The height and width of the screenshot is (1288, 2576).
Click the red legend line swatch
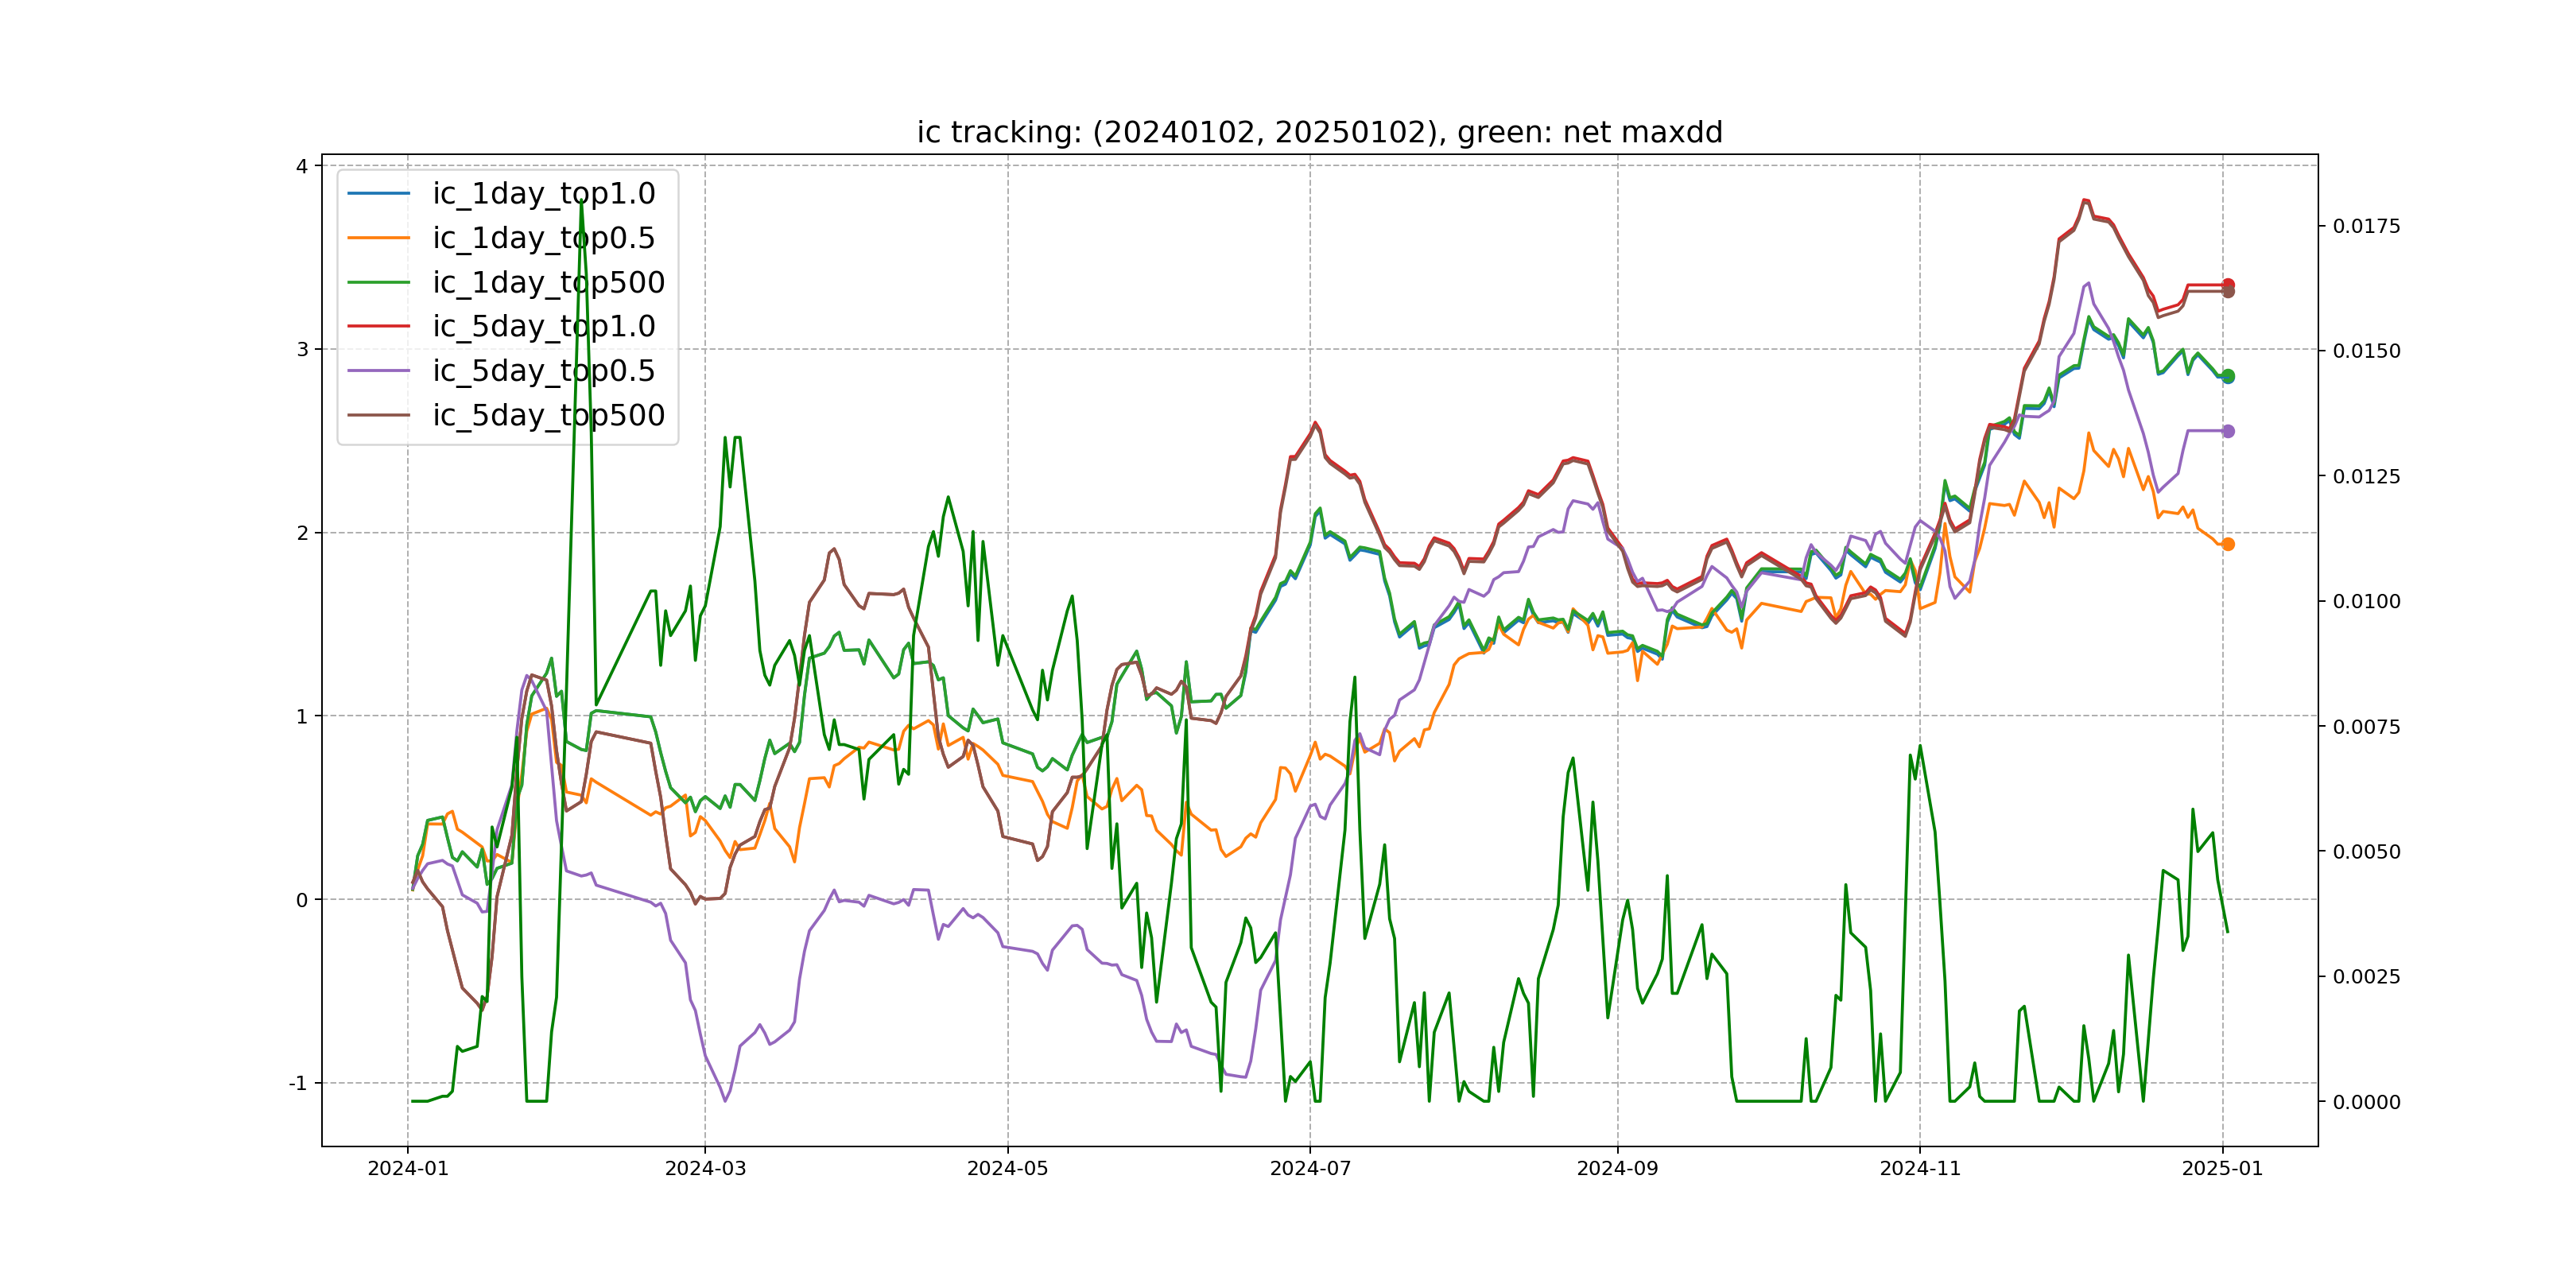click(x=378, y=326)
